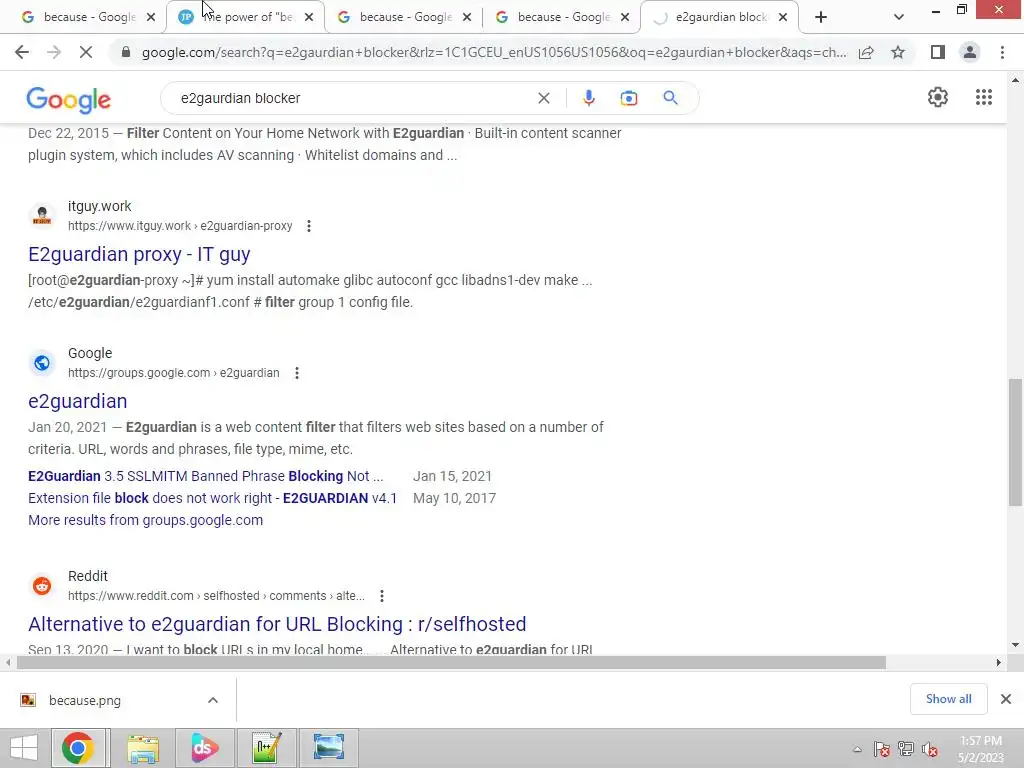Close the 'The power of be...' tab

pyautogui.click(x=309, y=18)
